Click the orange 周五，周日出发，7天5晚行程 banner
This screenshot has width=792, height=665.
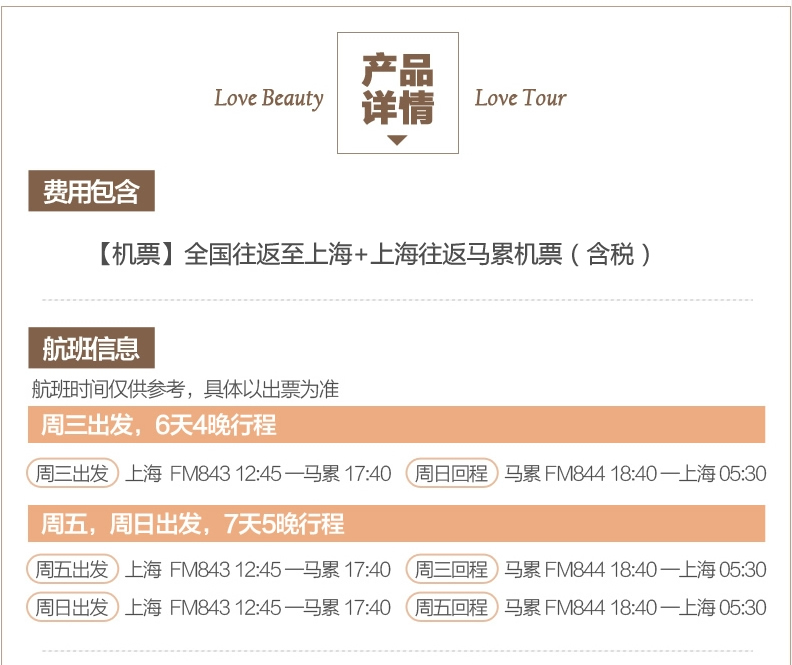(x=397, y=524)
